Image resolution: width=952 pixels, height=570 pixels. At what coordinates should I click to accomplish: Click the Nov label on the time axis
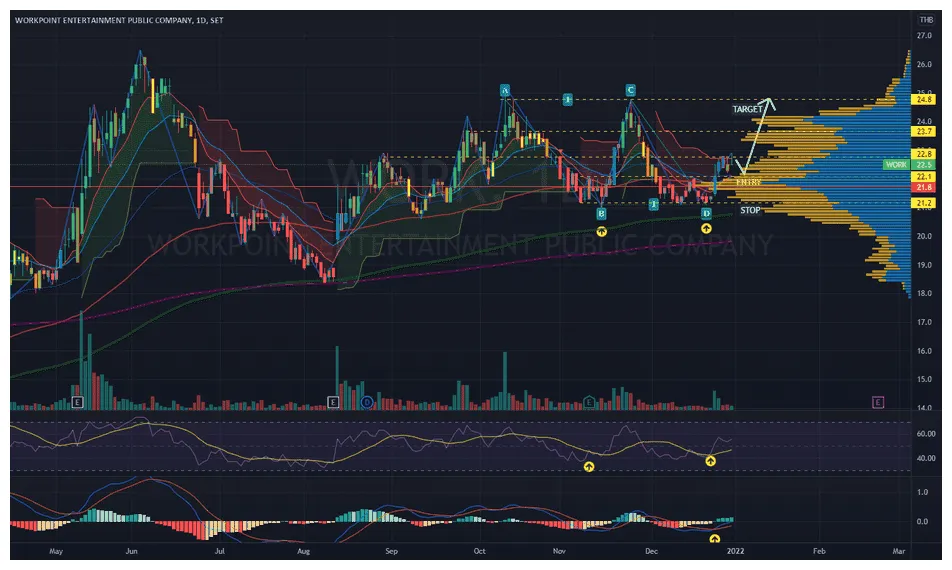click(560, 551)
